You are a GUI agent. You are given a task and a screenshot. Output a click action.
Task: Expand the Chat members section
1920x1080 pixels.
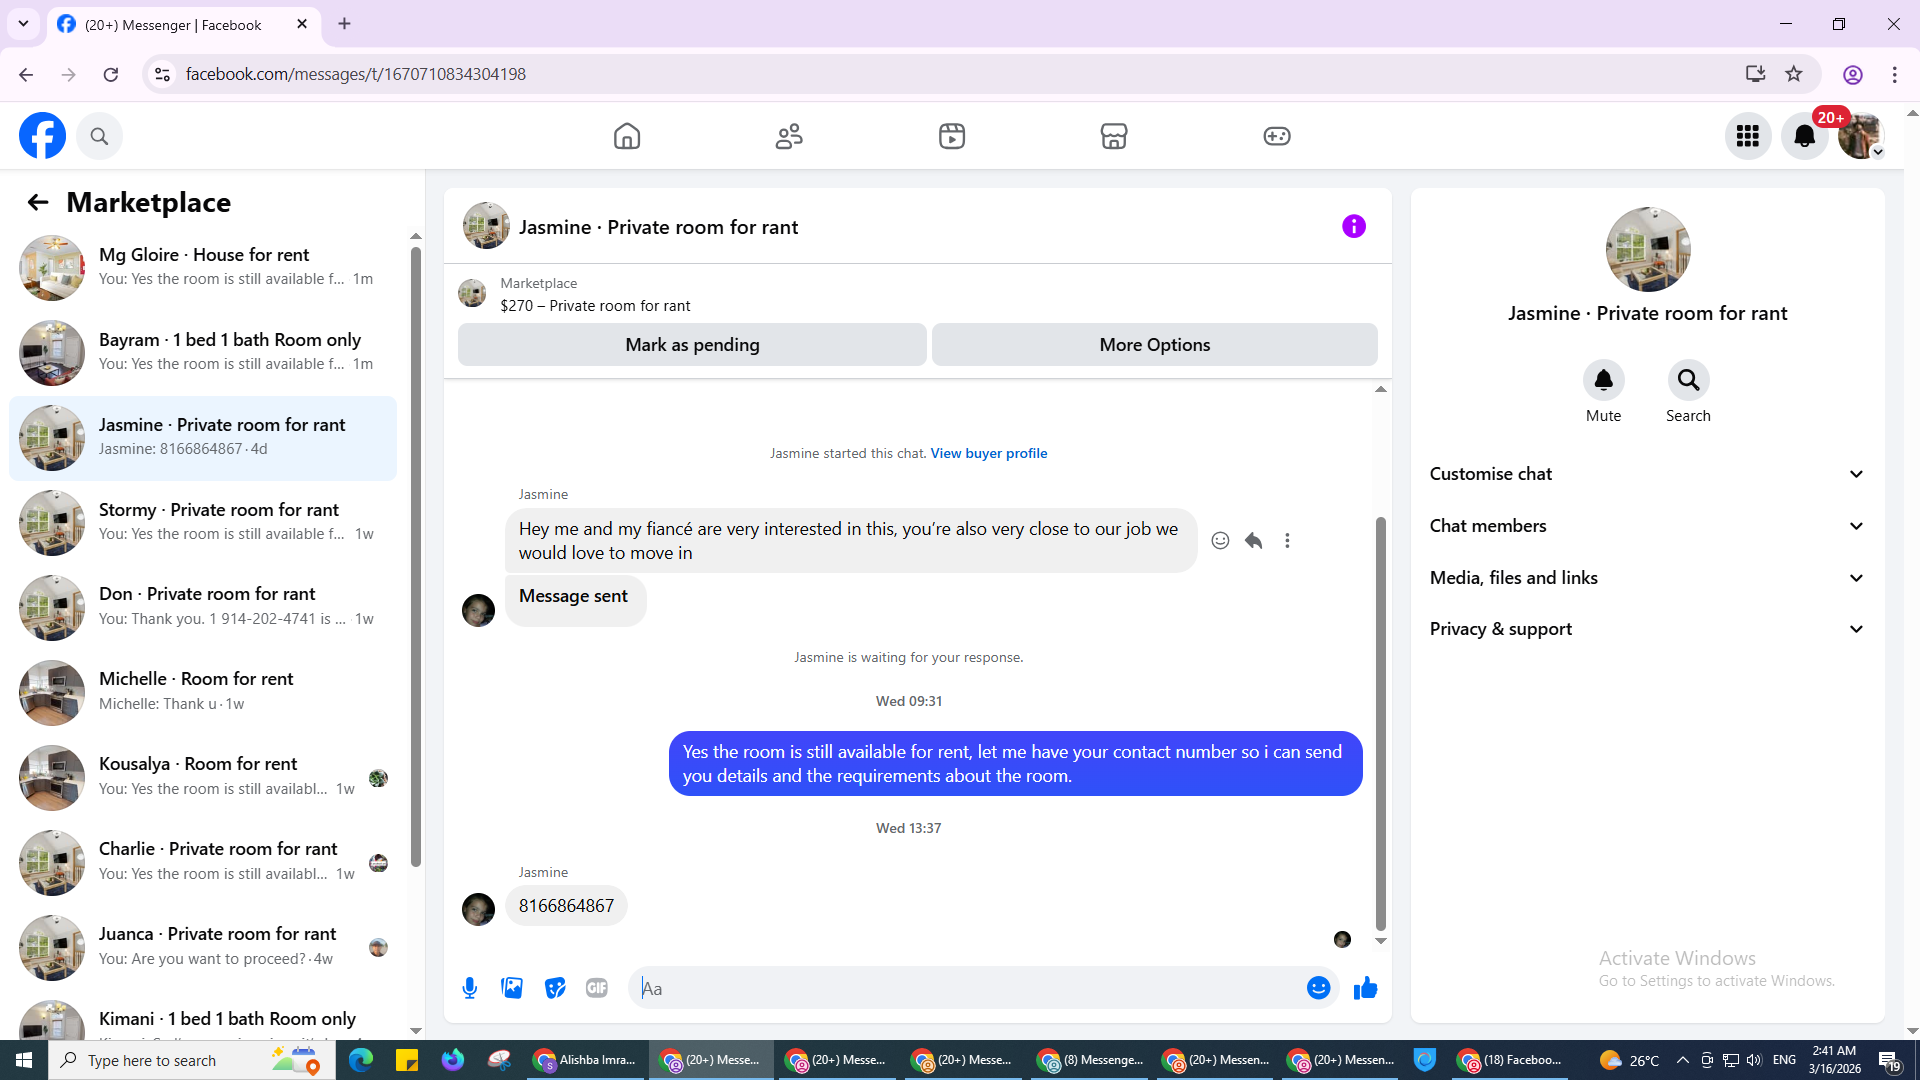click(x=1647, y=526)
